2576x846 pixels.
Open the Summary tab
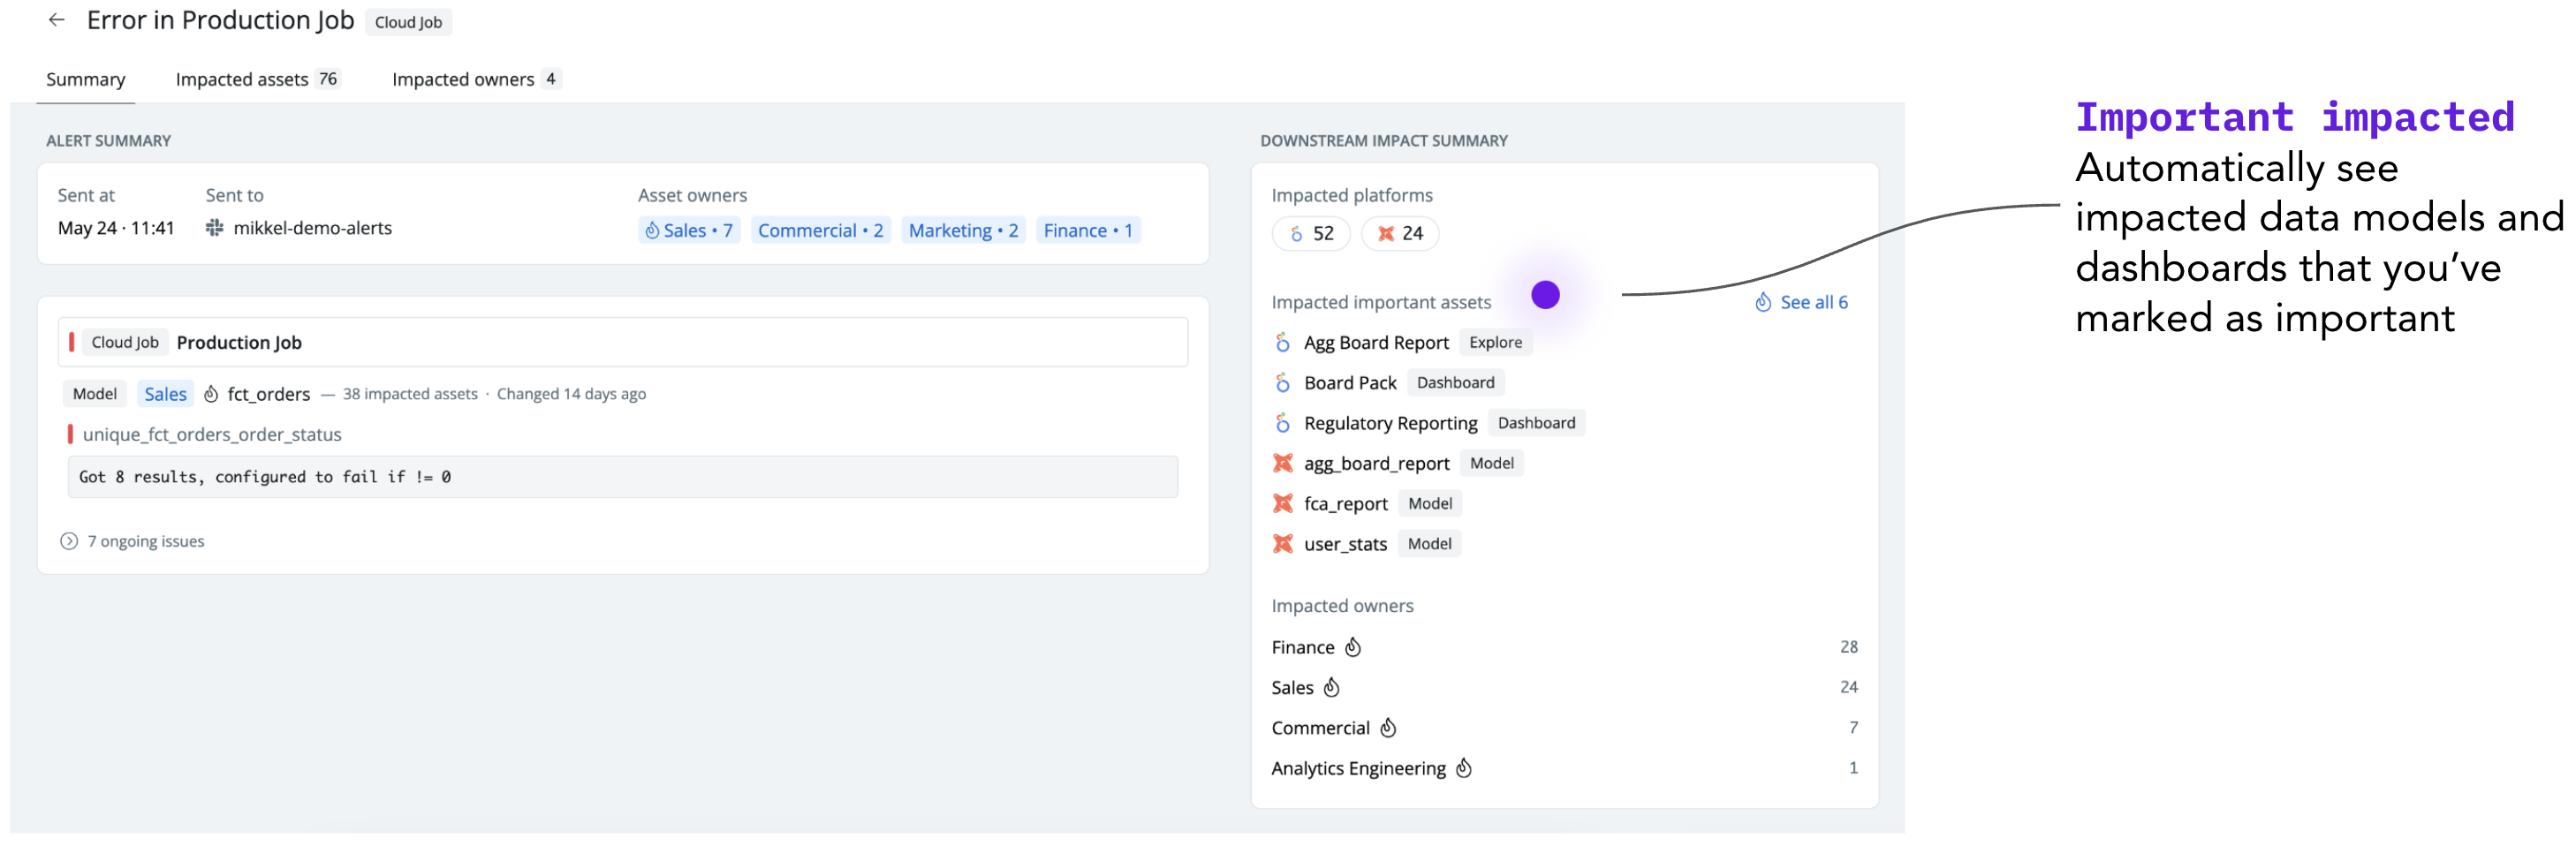[86, 79]
